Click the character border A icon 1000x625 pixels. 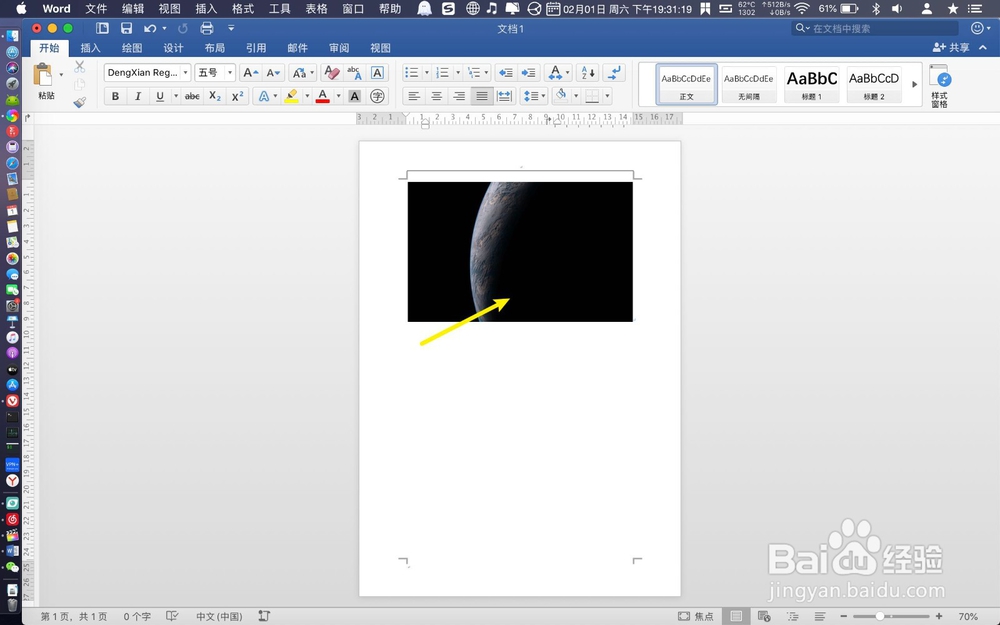tap(377, 73)
